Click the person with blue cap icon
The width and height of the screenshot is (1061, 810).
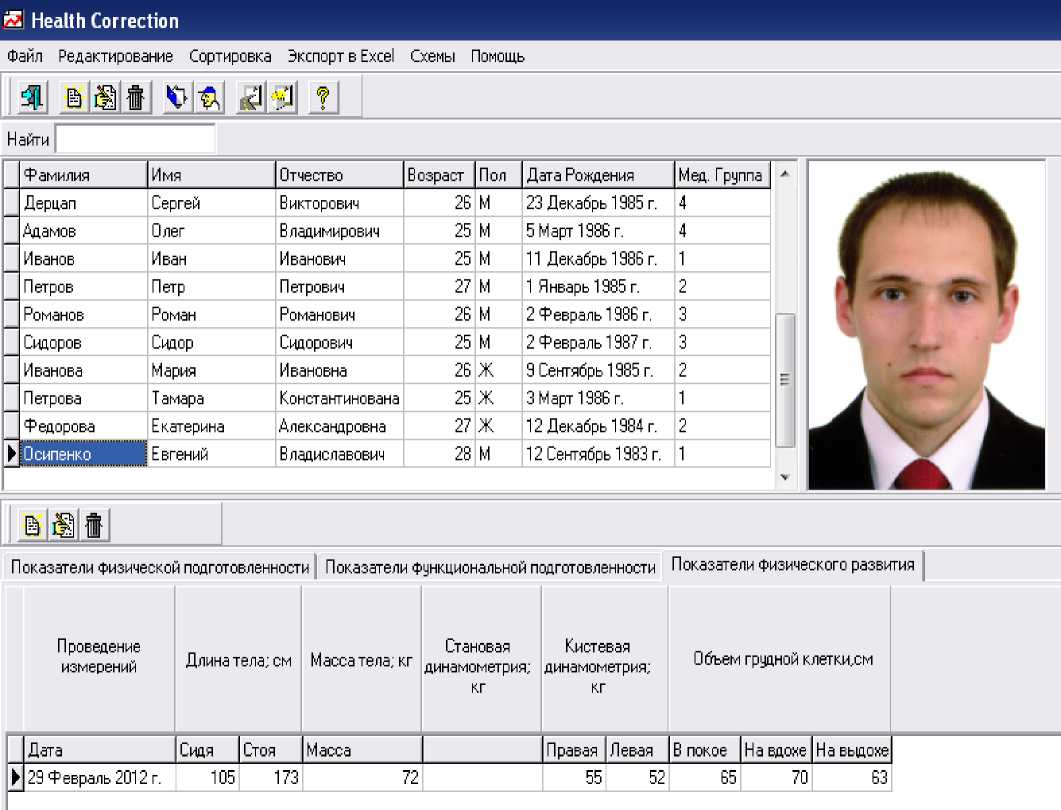click(x=208, y=97)
